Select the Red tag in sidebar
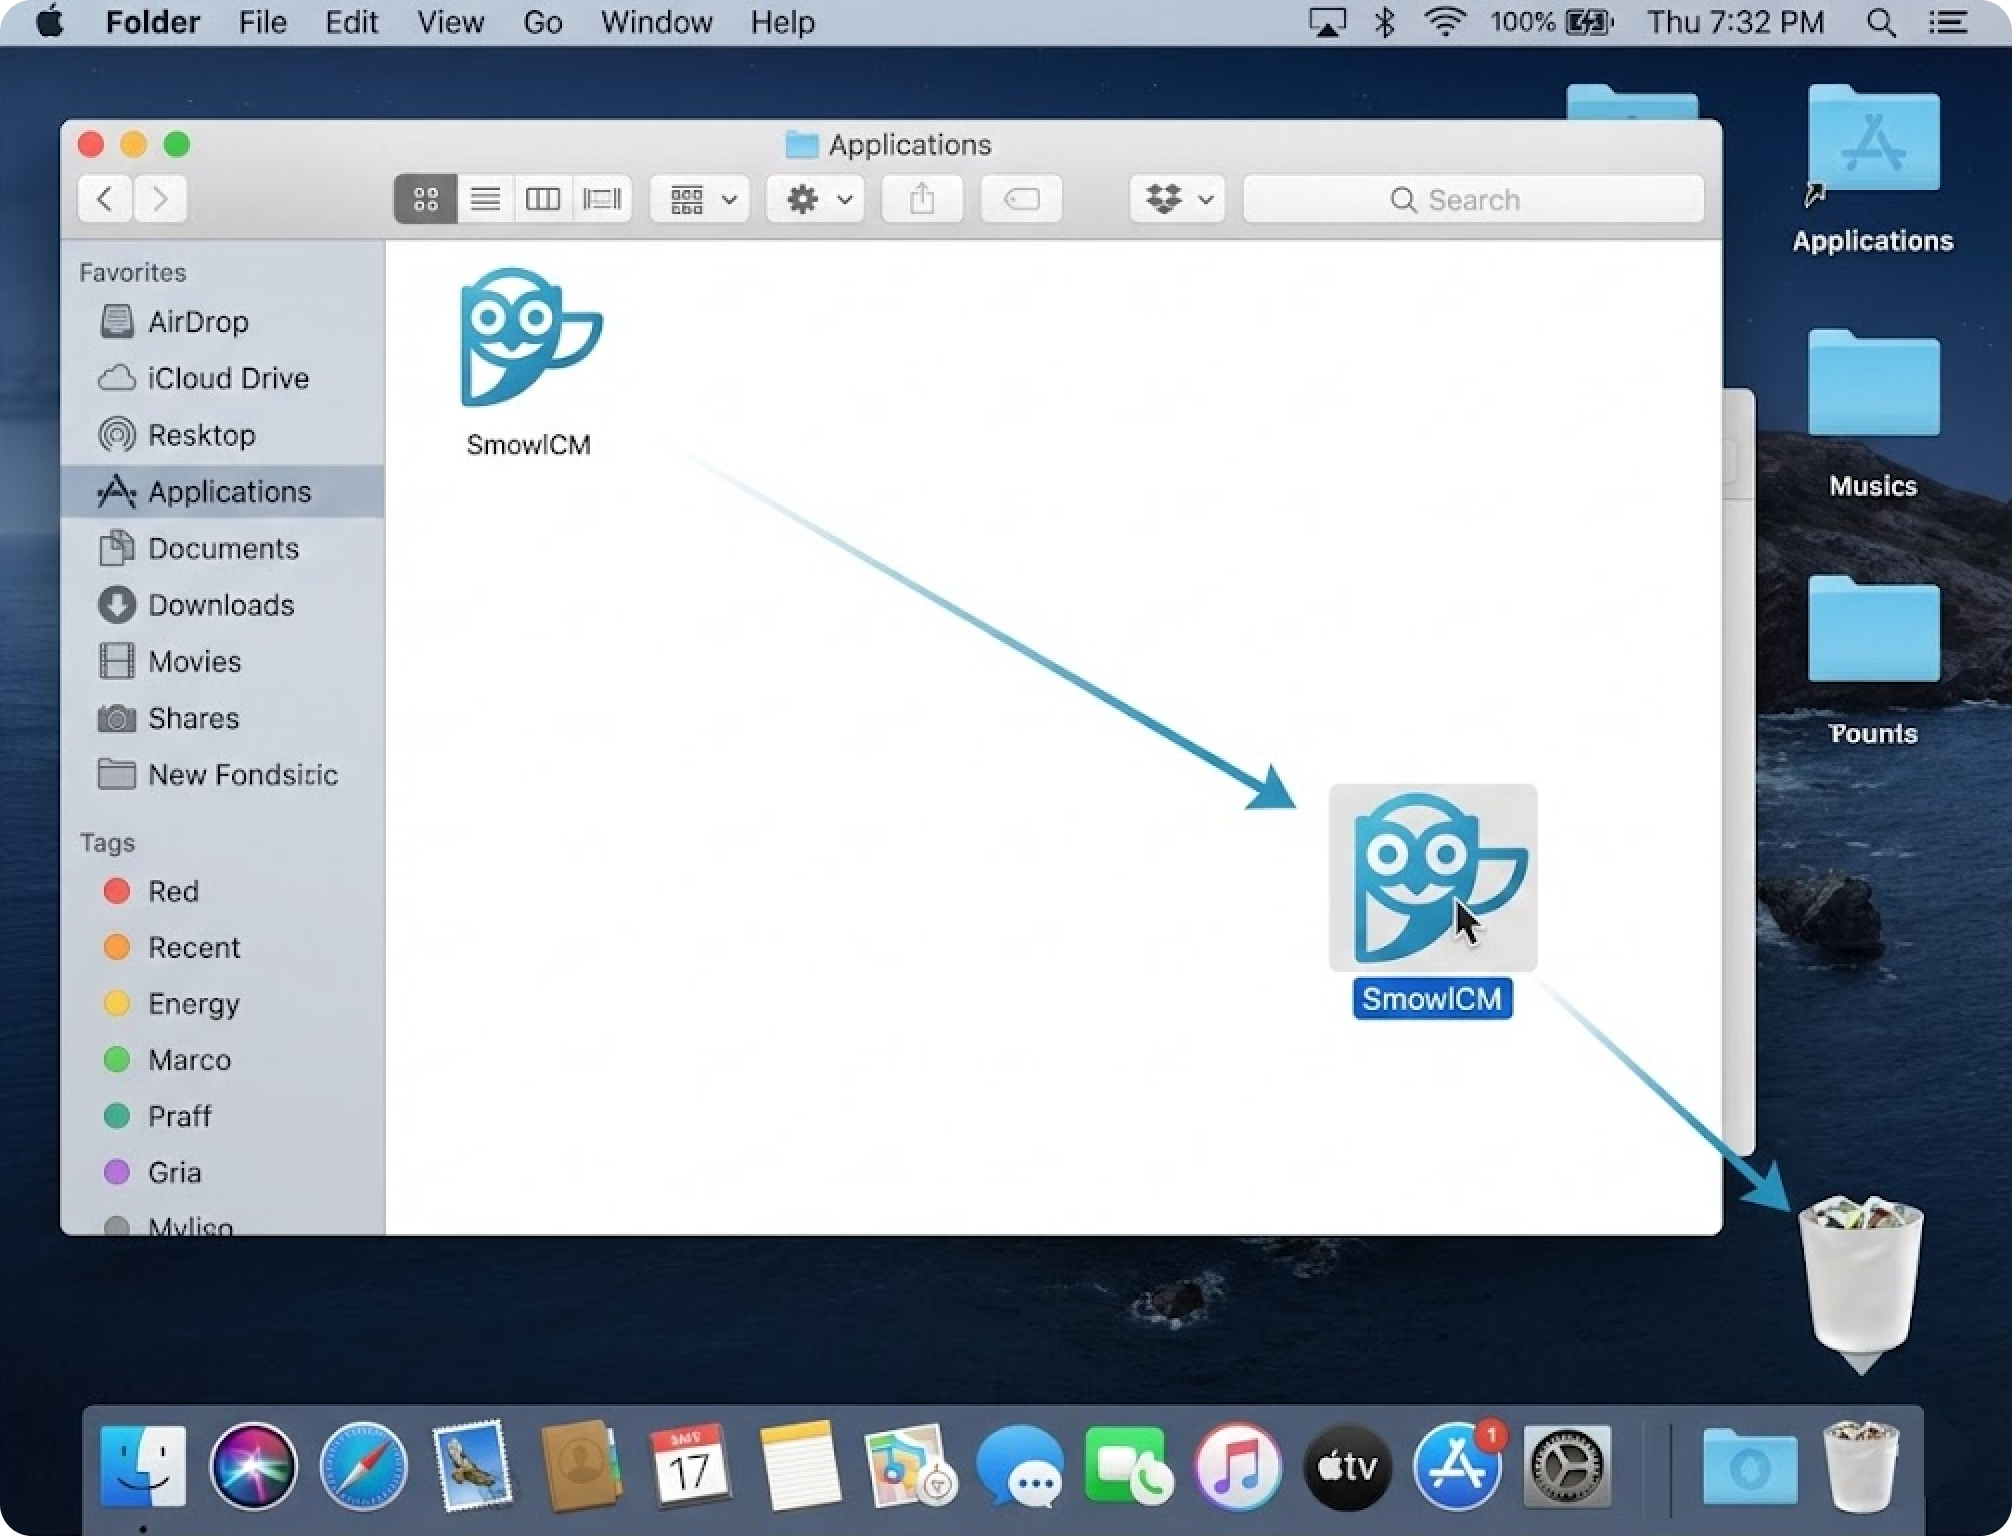The image size is (2012, 1536). [x=173, y=891]
